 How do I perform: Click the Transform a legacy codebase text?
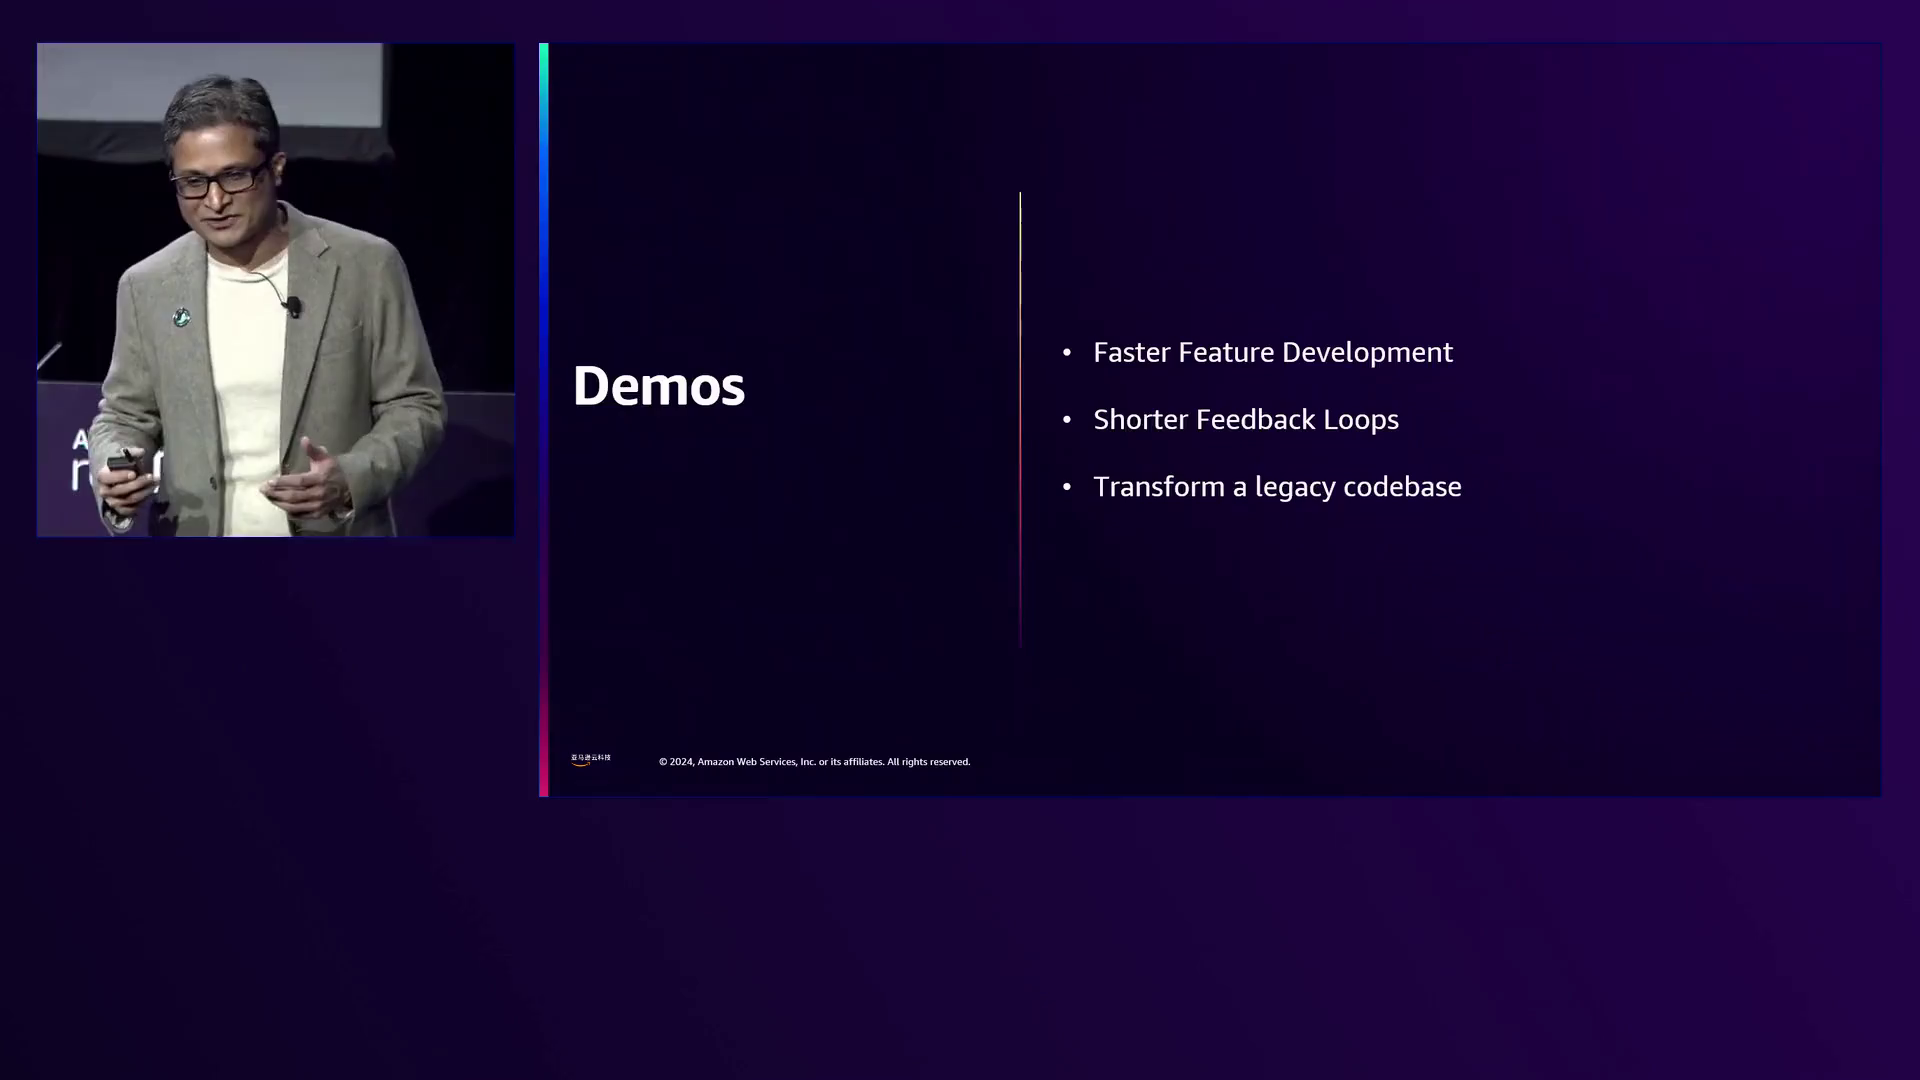point(1277,487)
